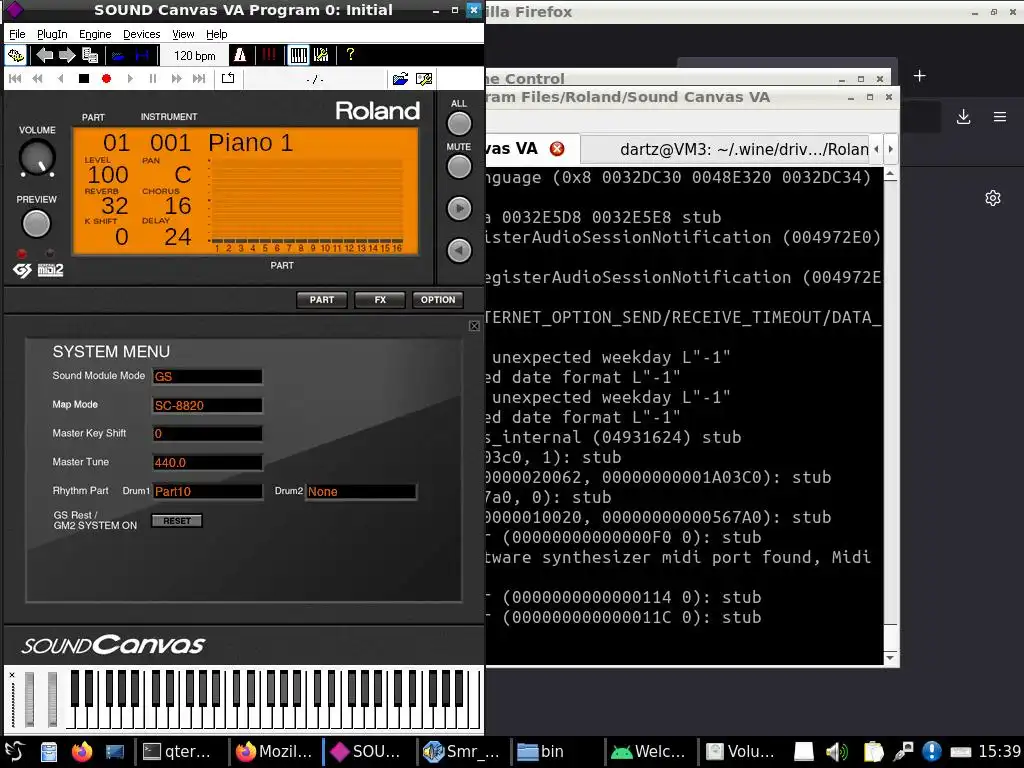Click the 120 bpm tempo field
This screenshot has height=768, width=1024.
(x=195, y=56)
